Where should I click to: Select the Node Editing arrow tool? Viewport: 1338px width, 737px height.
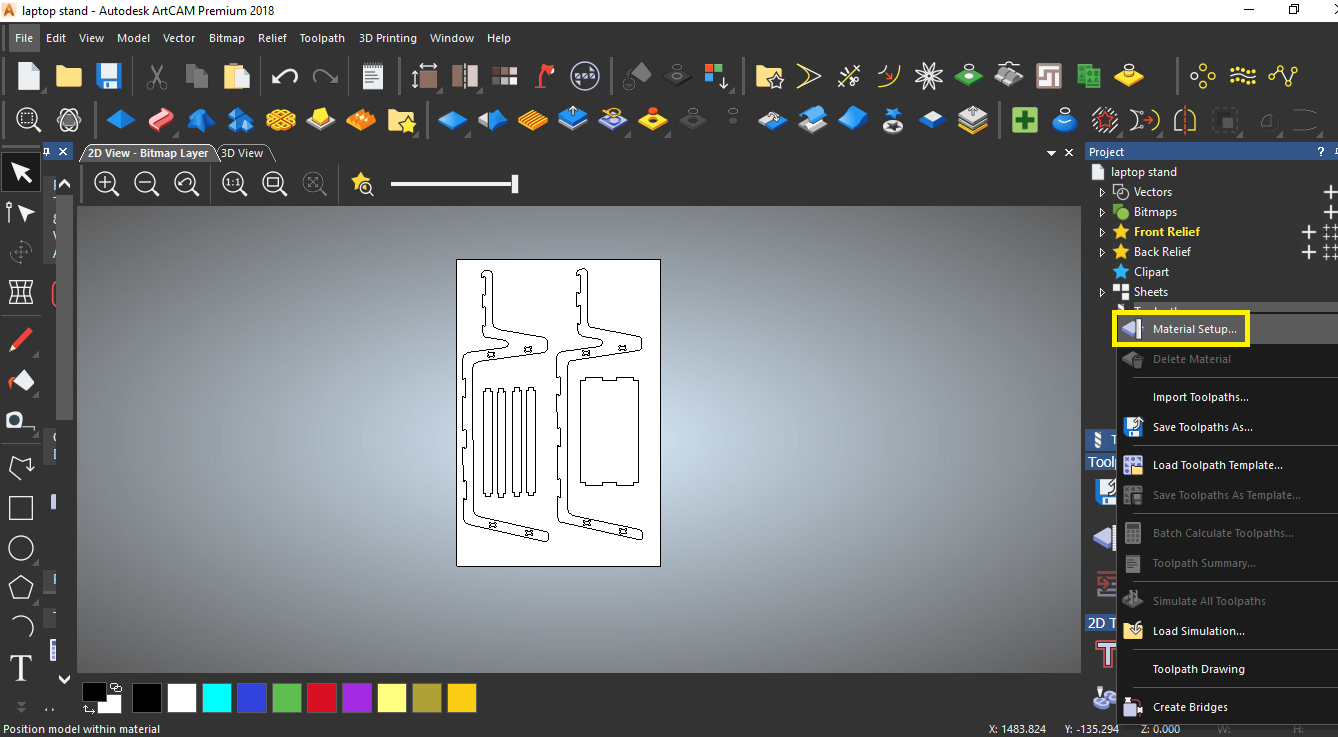point(21,213)
